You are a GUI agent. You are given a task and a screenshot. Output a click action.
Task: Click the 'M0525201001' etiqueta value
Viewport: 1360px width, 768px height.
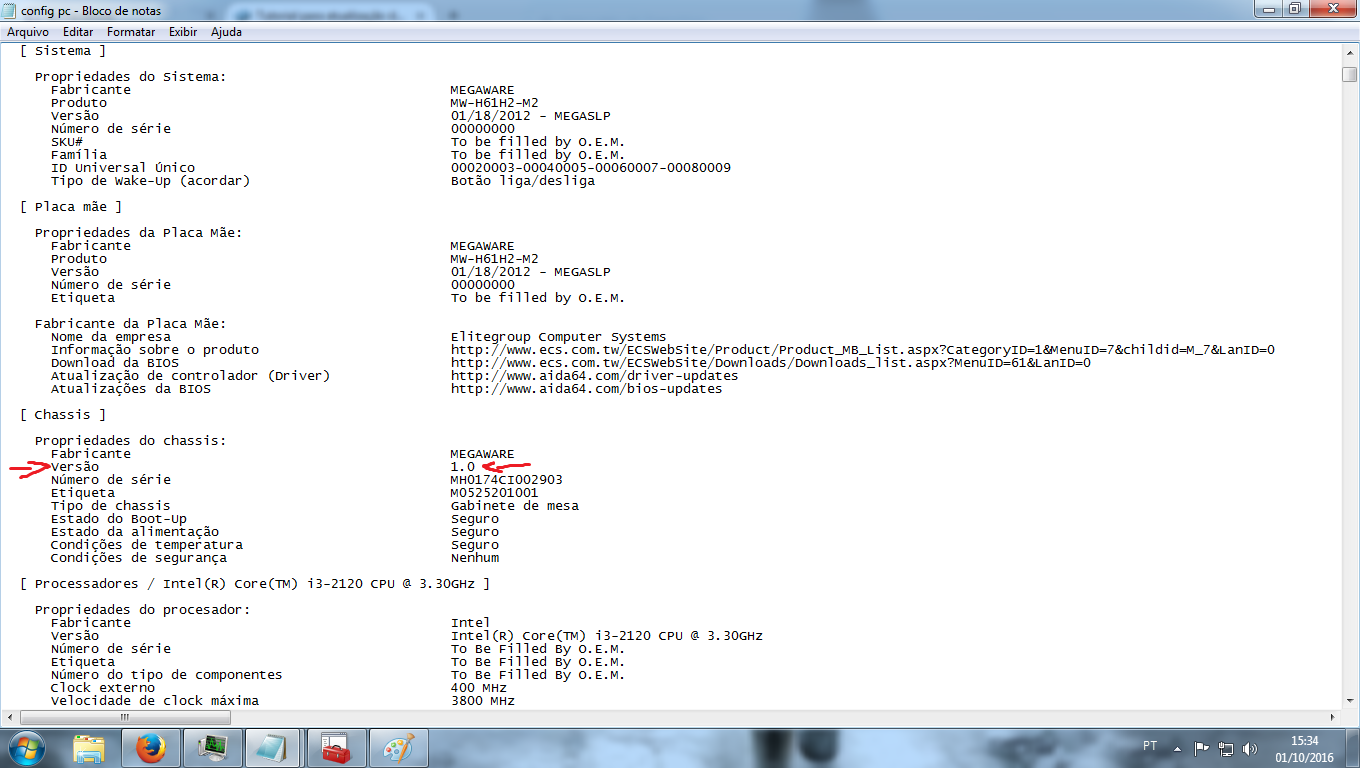tap(494, 493)
